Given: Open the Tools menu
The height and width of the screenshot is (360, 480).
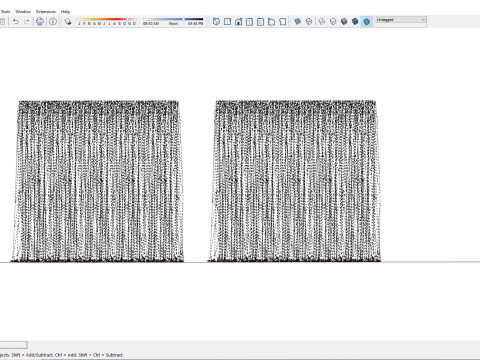Looking at the screenshot, I should pyautogui.click(x=5, y=12).
